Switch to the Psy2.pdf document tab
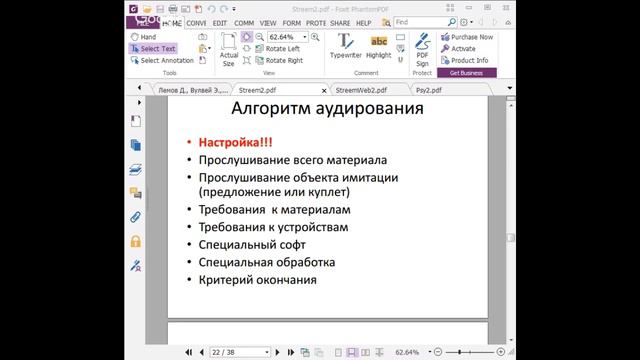Screen dimensions: 640x360 [x=429, y=90]
